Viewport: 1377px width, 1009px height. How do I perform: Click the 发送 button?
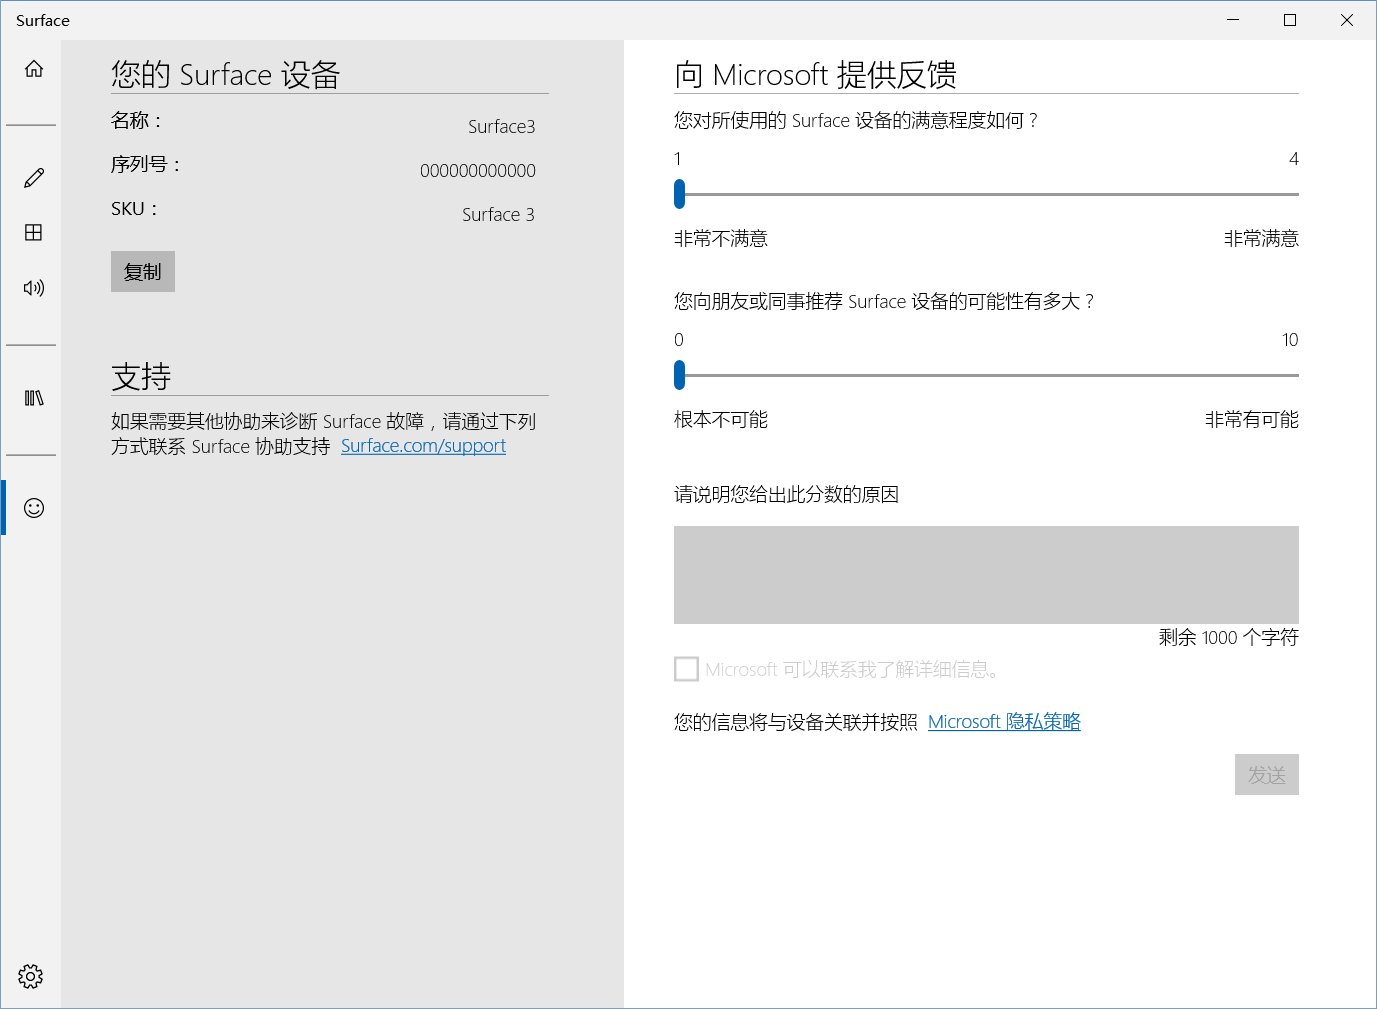[1267, 775]
